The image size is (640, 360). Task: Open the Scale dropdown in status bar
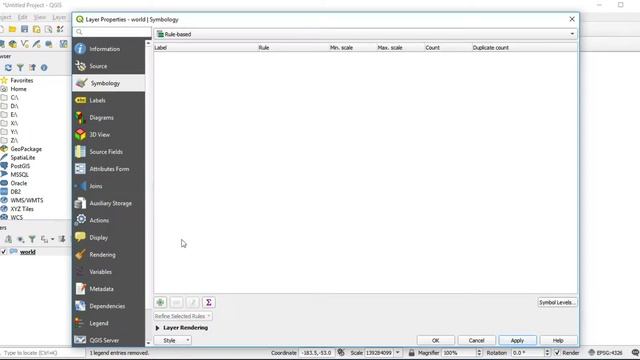click(398, 353)
